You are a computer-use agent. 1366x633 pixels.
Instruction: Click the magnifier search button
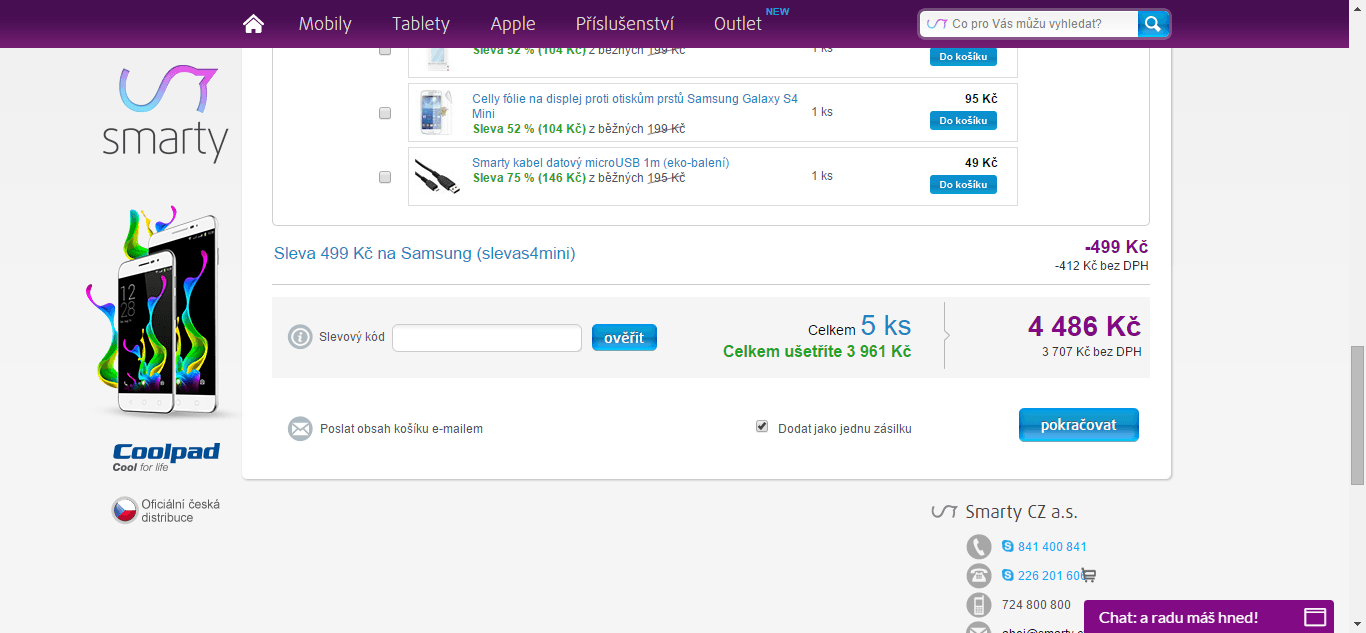[1153, 24]
